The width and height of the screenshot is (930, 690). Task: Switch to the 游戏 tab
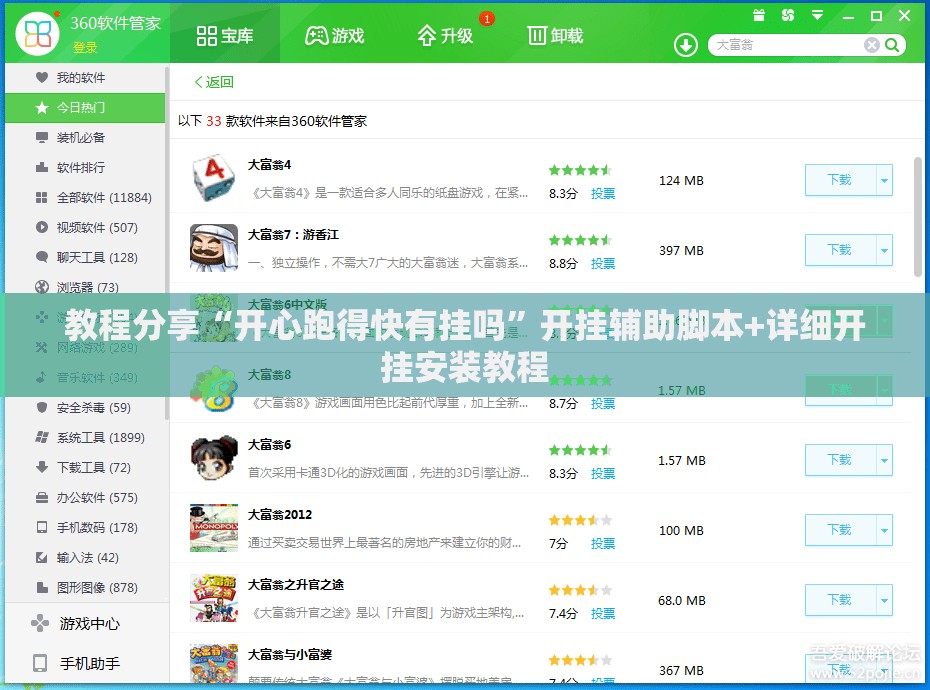[335, 36]
